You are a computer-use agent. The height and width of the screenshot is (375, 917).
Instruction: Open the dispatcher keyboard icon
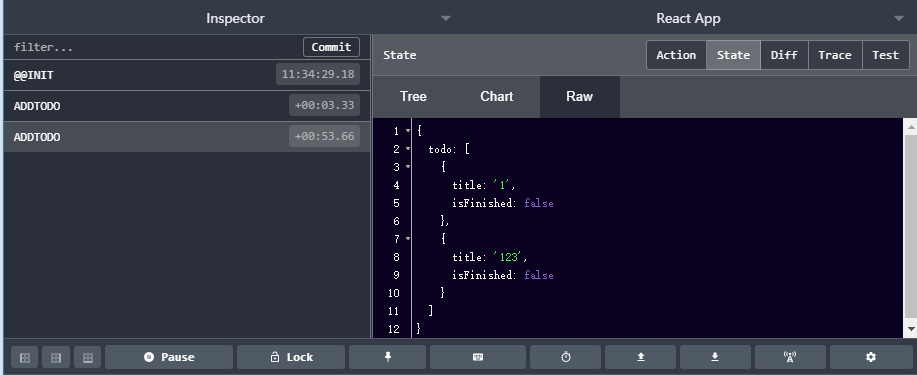point(477,357)
